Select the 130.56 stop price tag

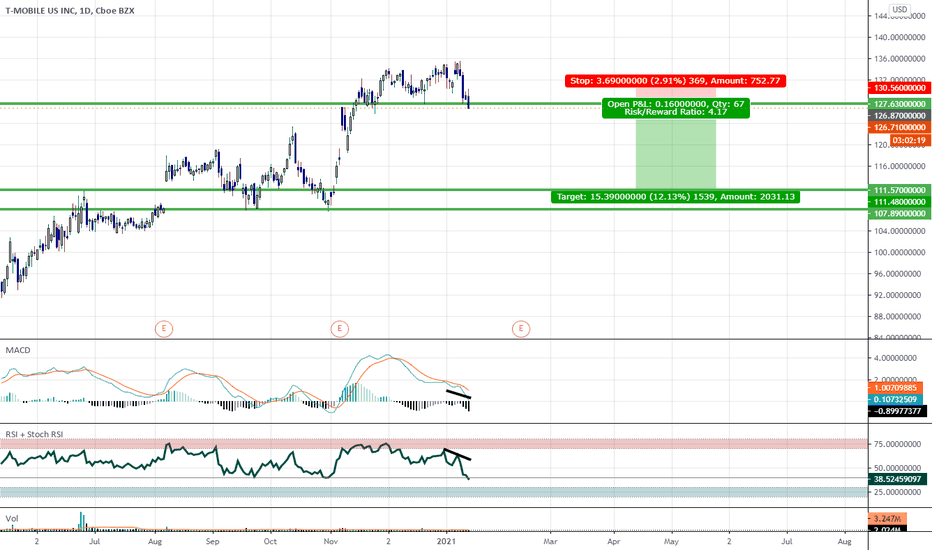tap(899, 88)
